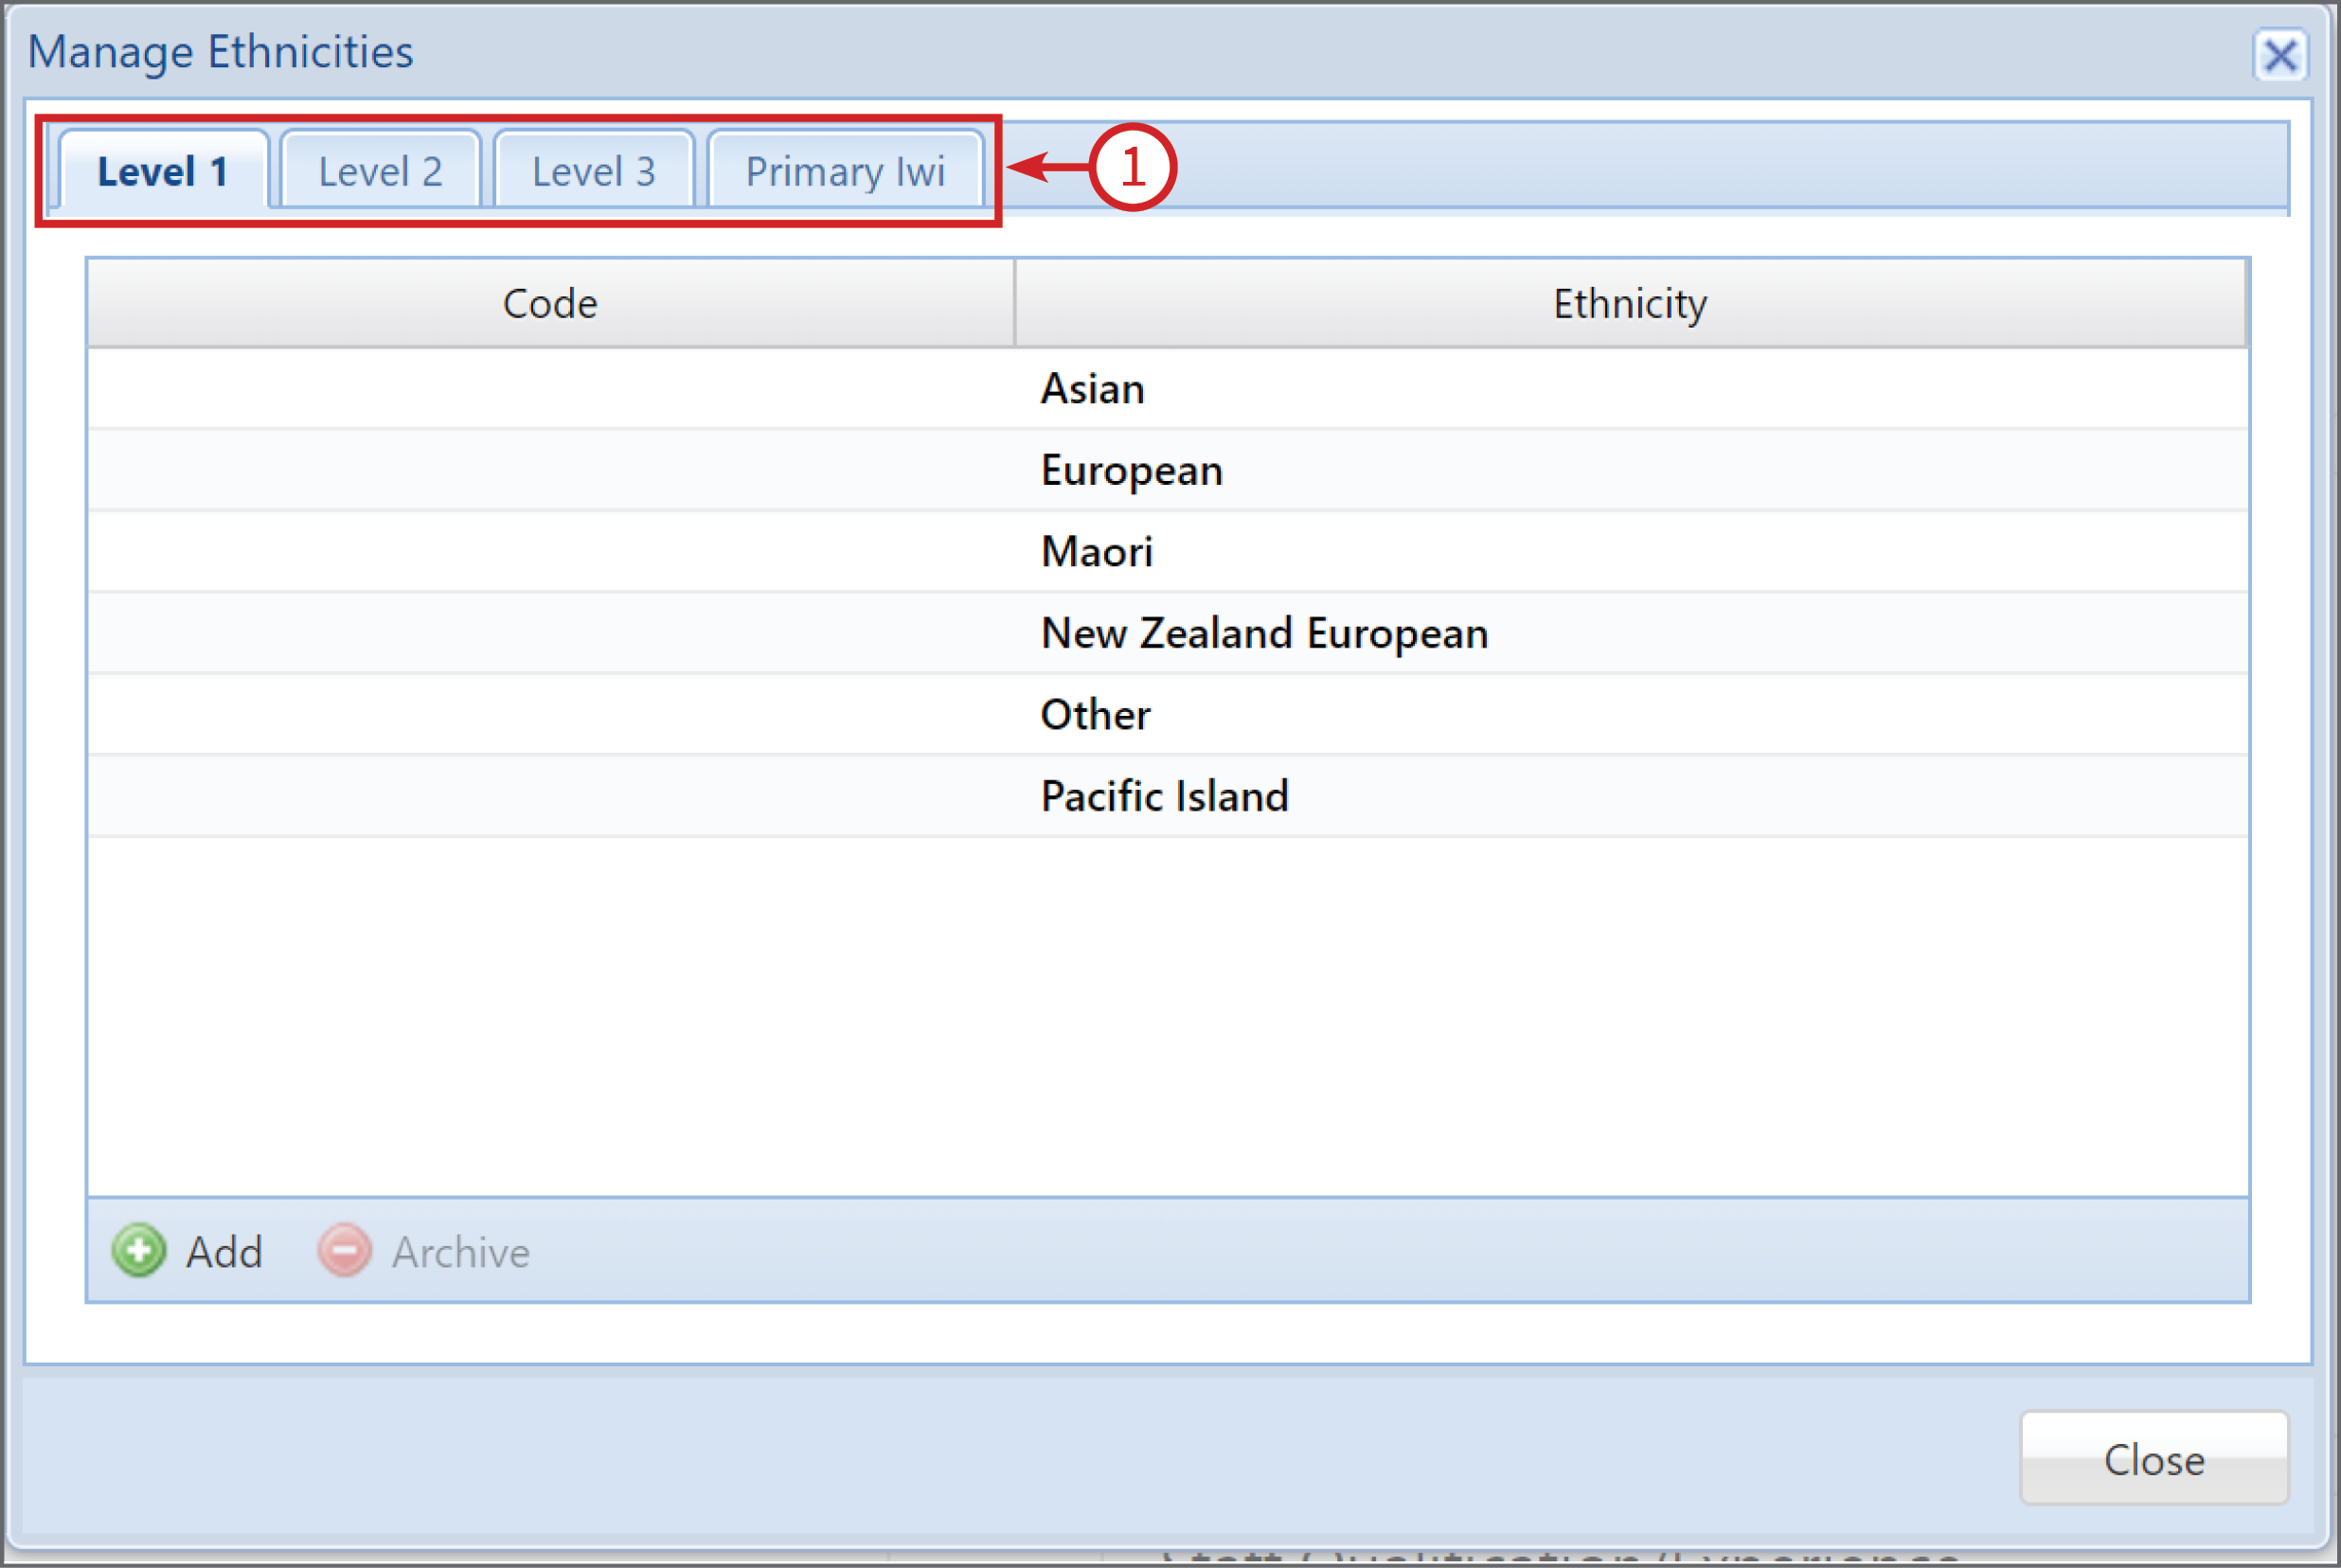2341x1568 pixels.
Task: Click the Archive label text
Action: [461, 1252]
